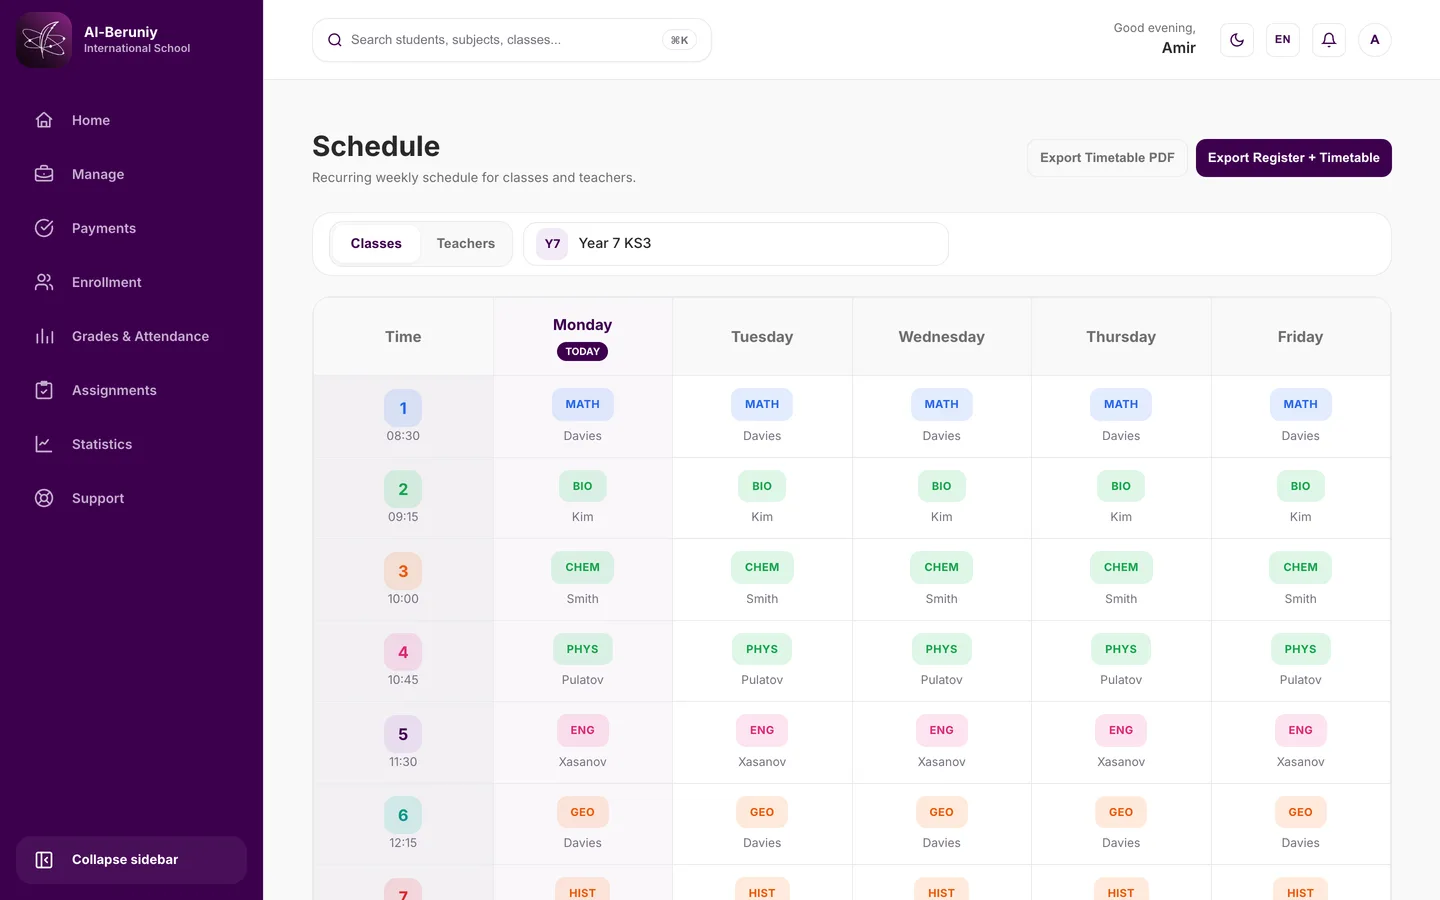The image size is (1440, 900).
Task: Click period 1 at 08:30
Action: pyautogui.click(x=403, y=417)
